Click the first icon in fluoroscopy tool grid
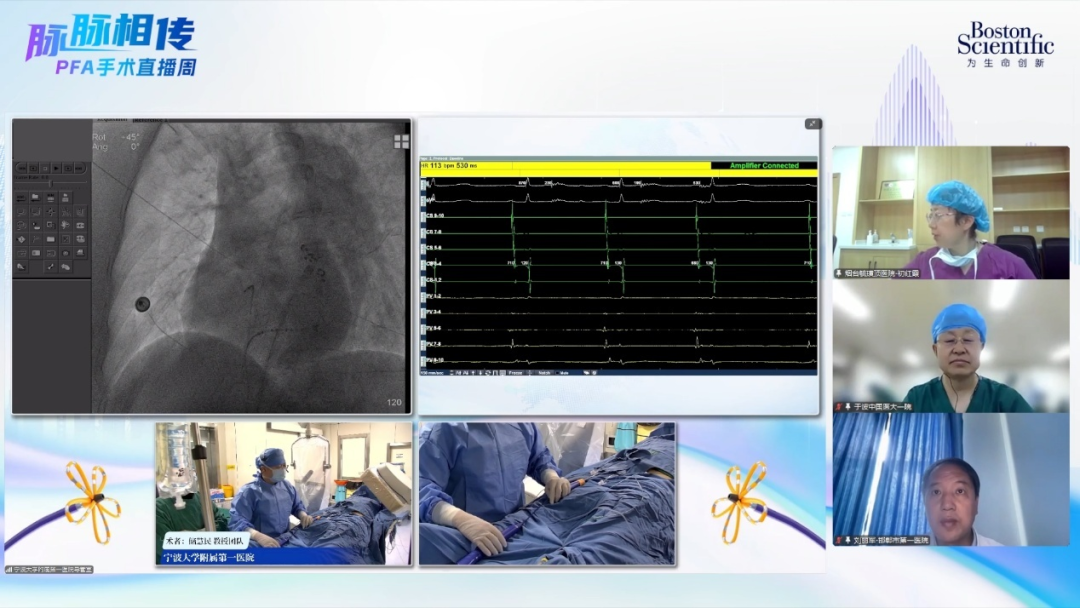 (x=21, y=198)
